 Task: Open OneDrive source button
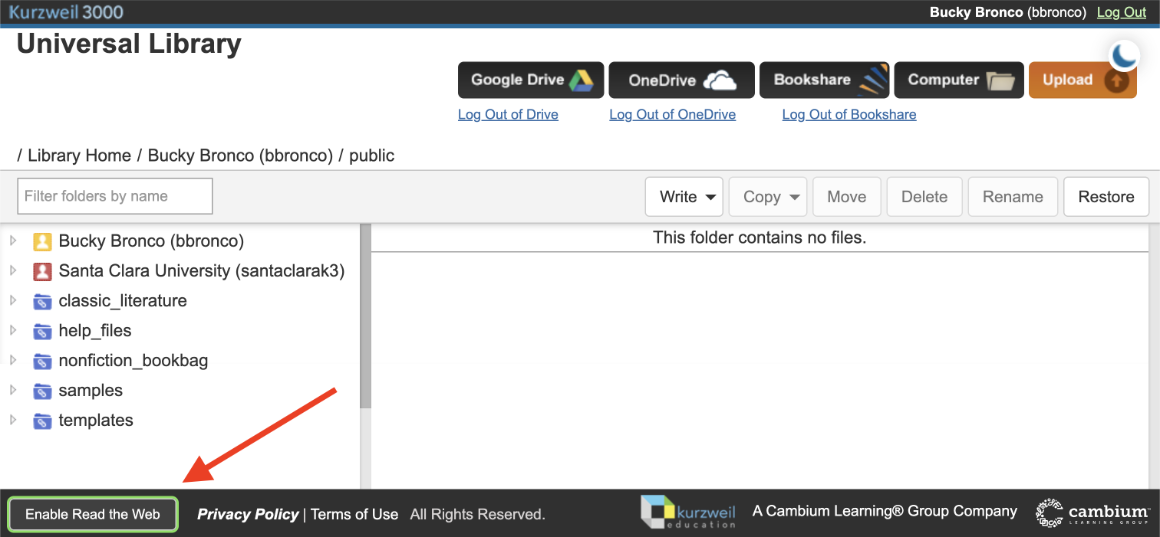[x=681, y=80]
